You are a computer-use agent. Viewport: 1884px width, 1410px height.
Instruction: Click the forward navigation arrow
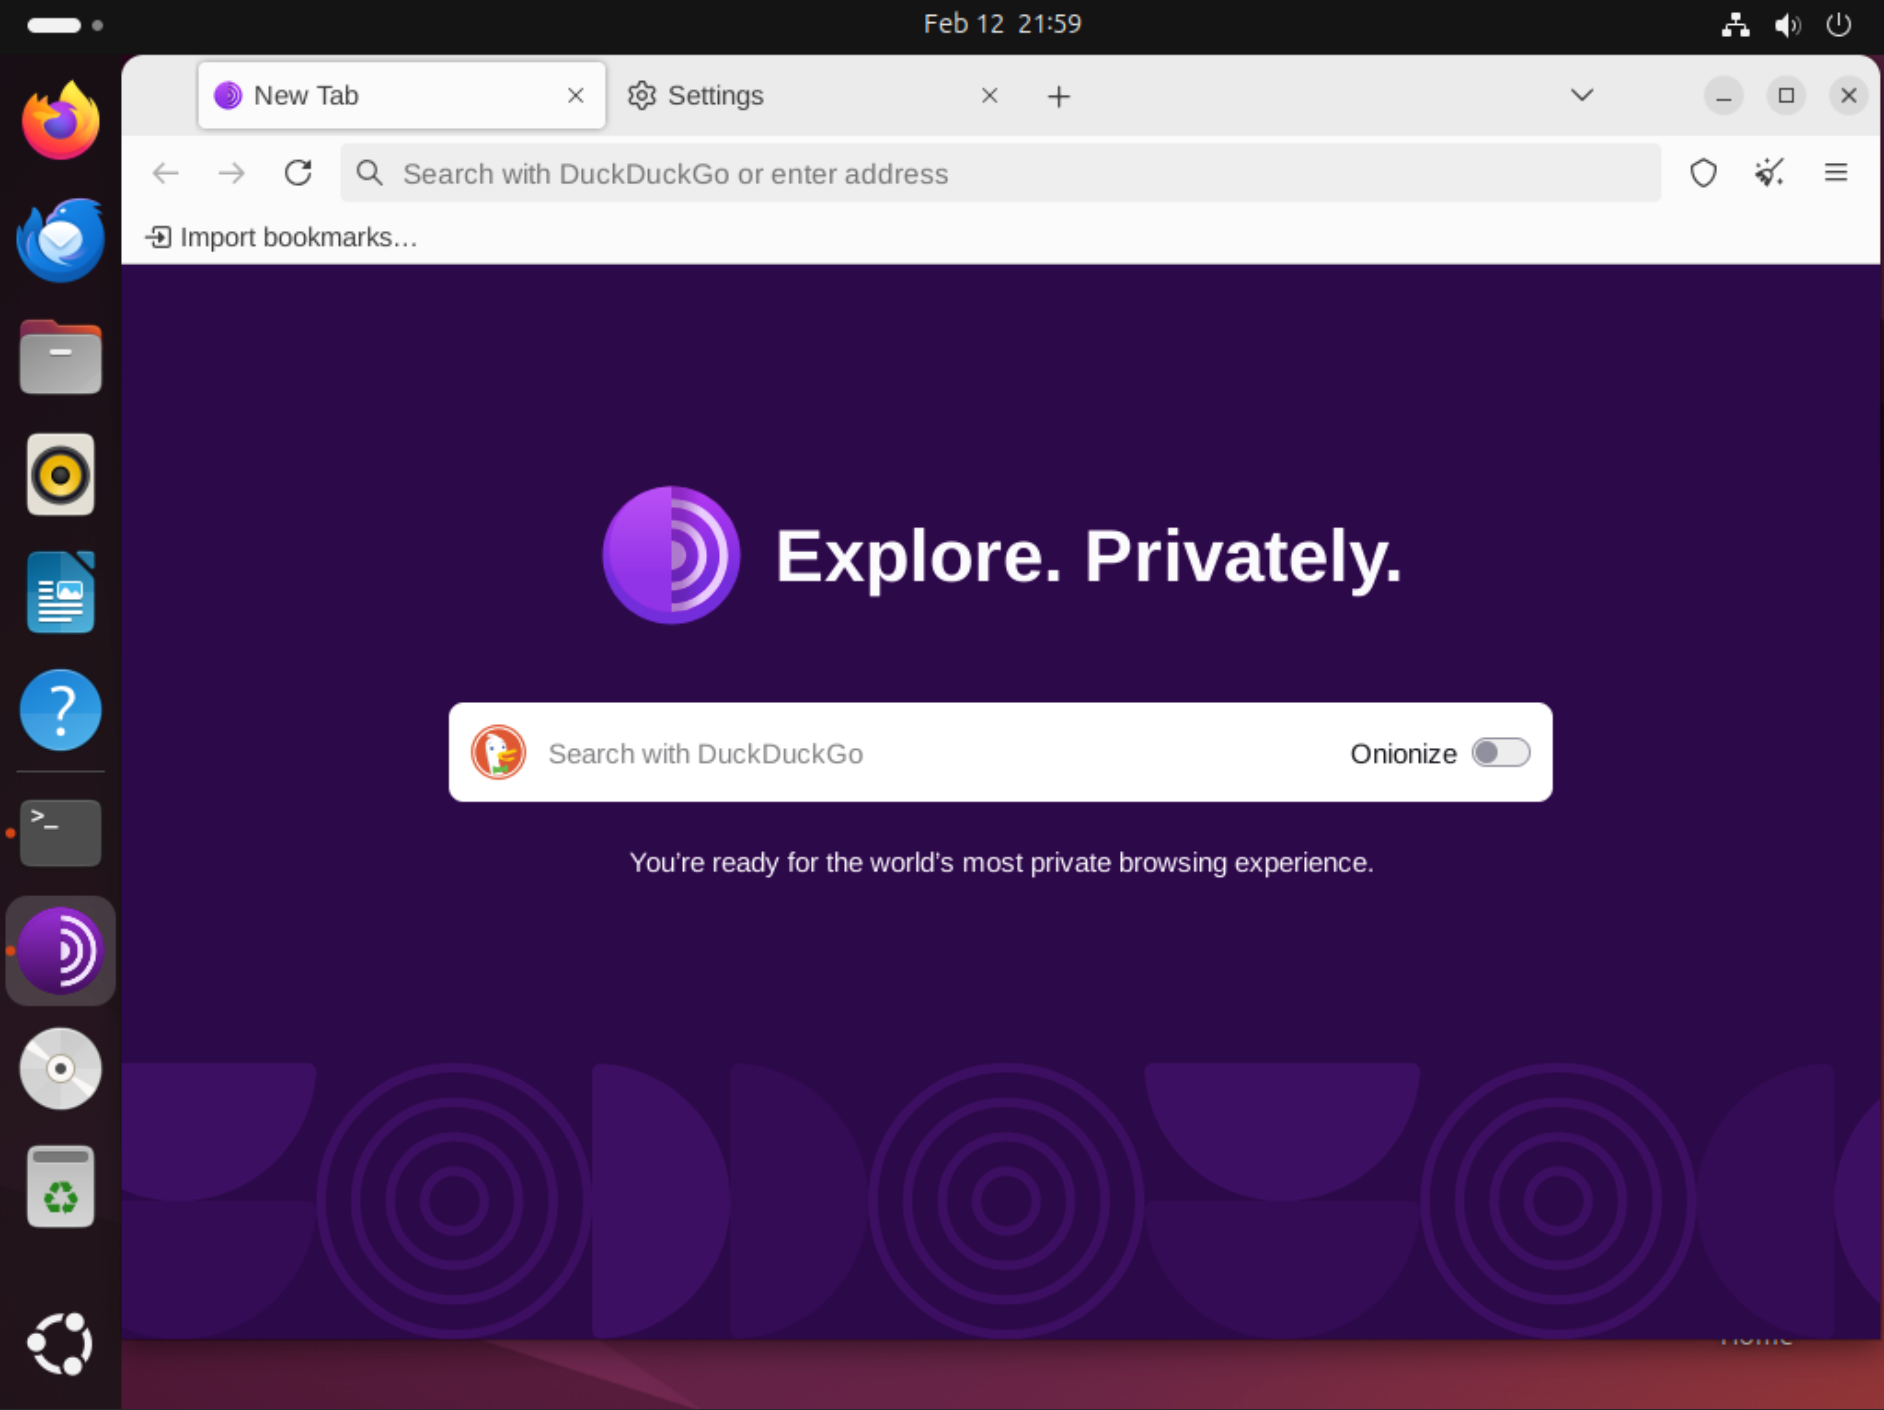point(231,173)
